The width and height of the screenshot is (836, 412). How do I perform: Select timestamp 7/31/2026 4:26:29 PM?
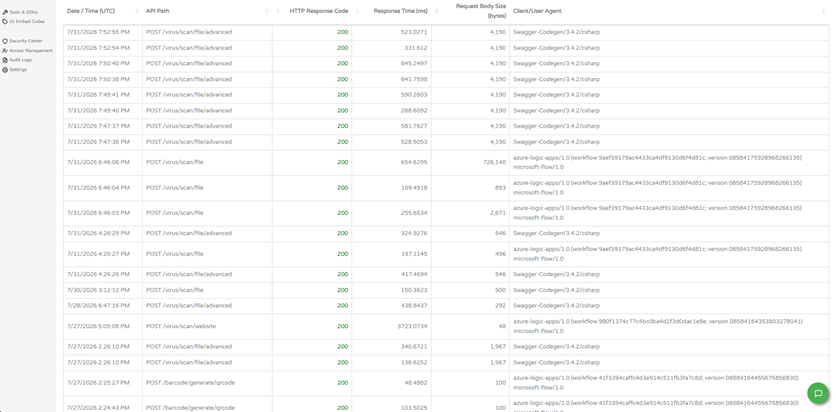tap(98, 233)
